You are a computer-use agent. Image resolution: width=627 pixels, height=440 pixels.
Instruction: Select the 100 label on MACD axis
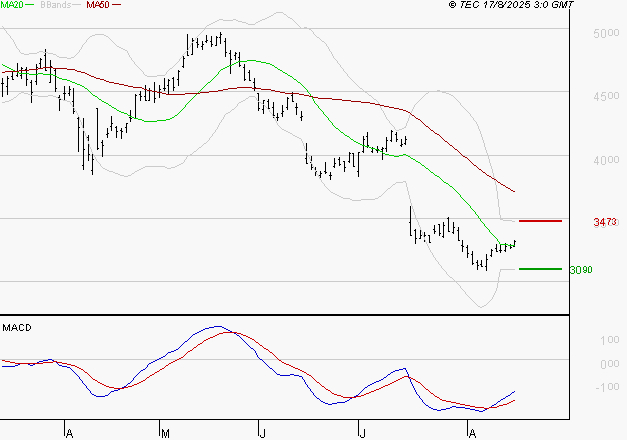(x=607, y=341)
